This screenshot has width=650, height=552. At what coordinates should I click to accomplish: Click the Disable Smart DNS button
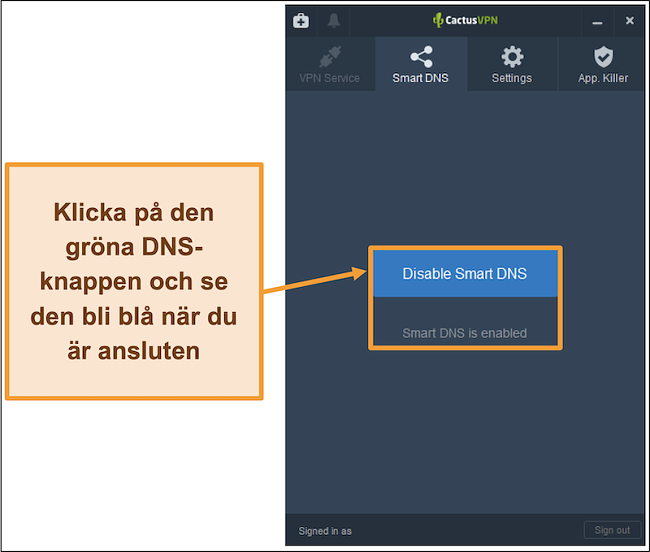pos(465,274)
